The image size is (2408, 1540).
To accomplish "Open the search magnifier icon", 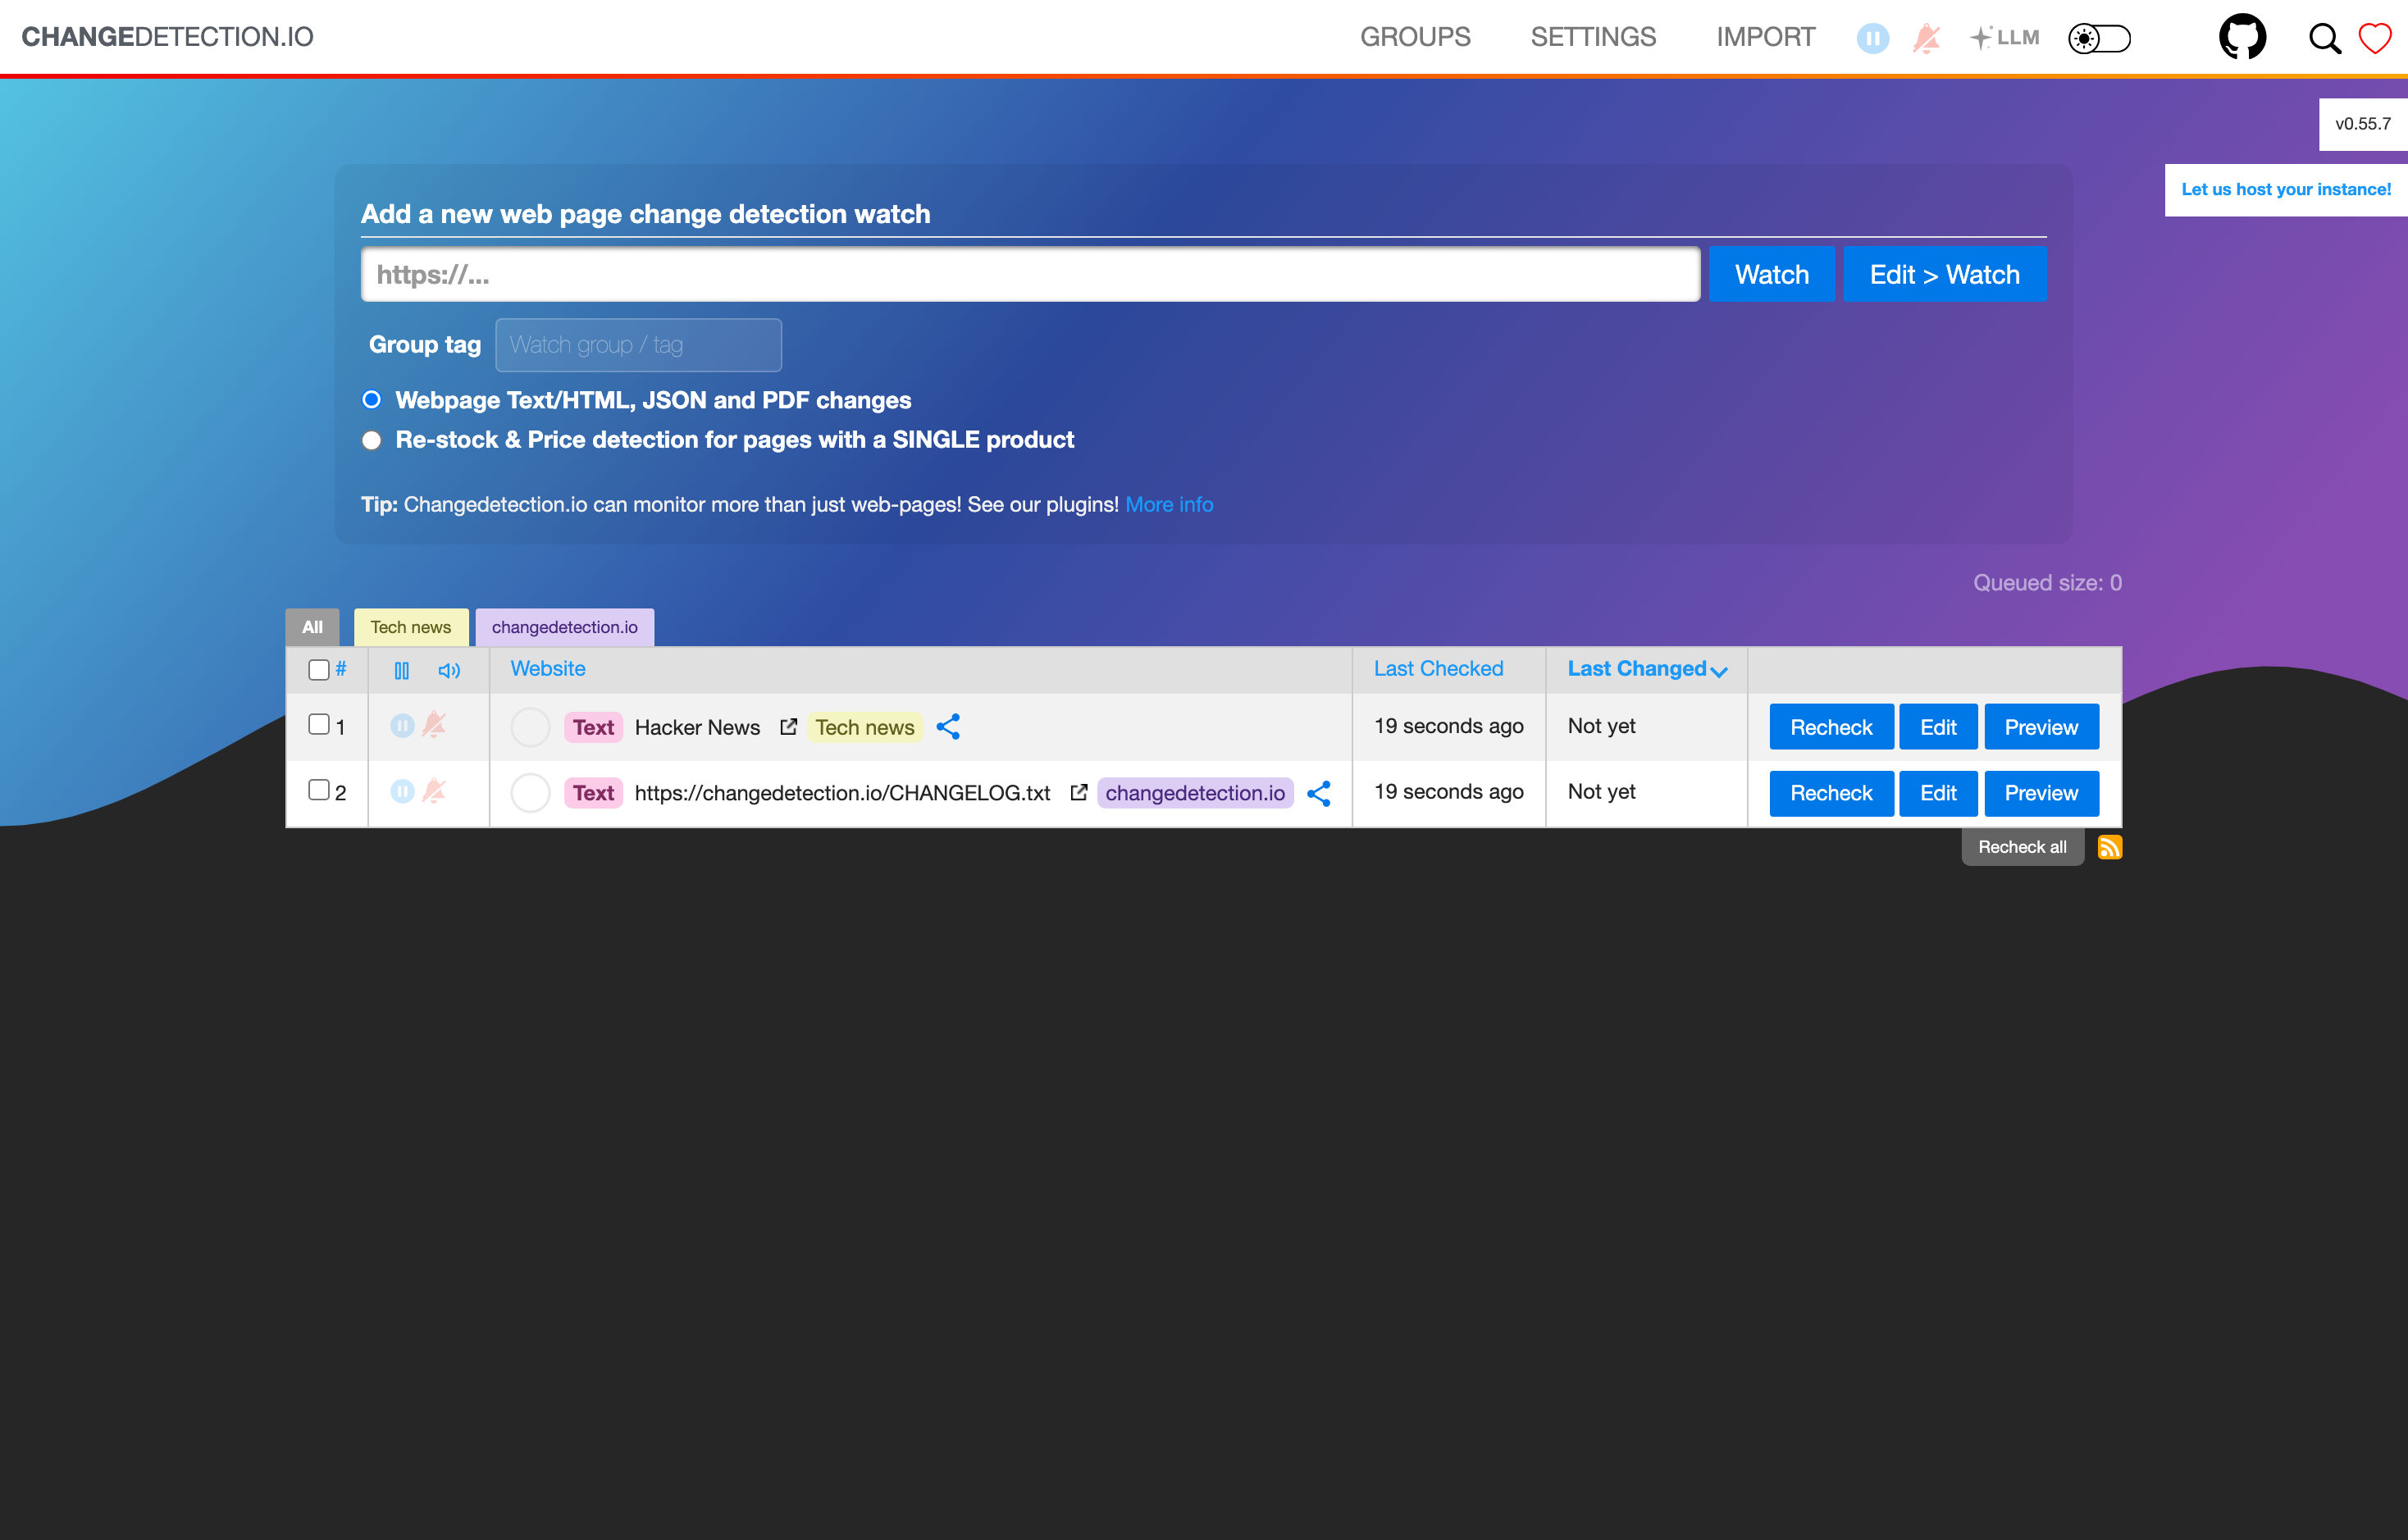I will click(2324, 38).
